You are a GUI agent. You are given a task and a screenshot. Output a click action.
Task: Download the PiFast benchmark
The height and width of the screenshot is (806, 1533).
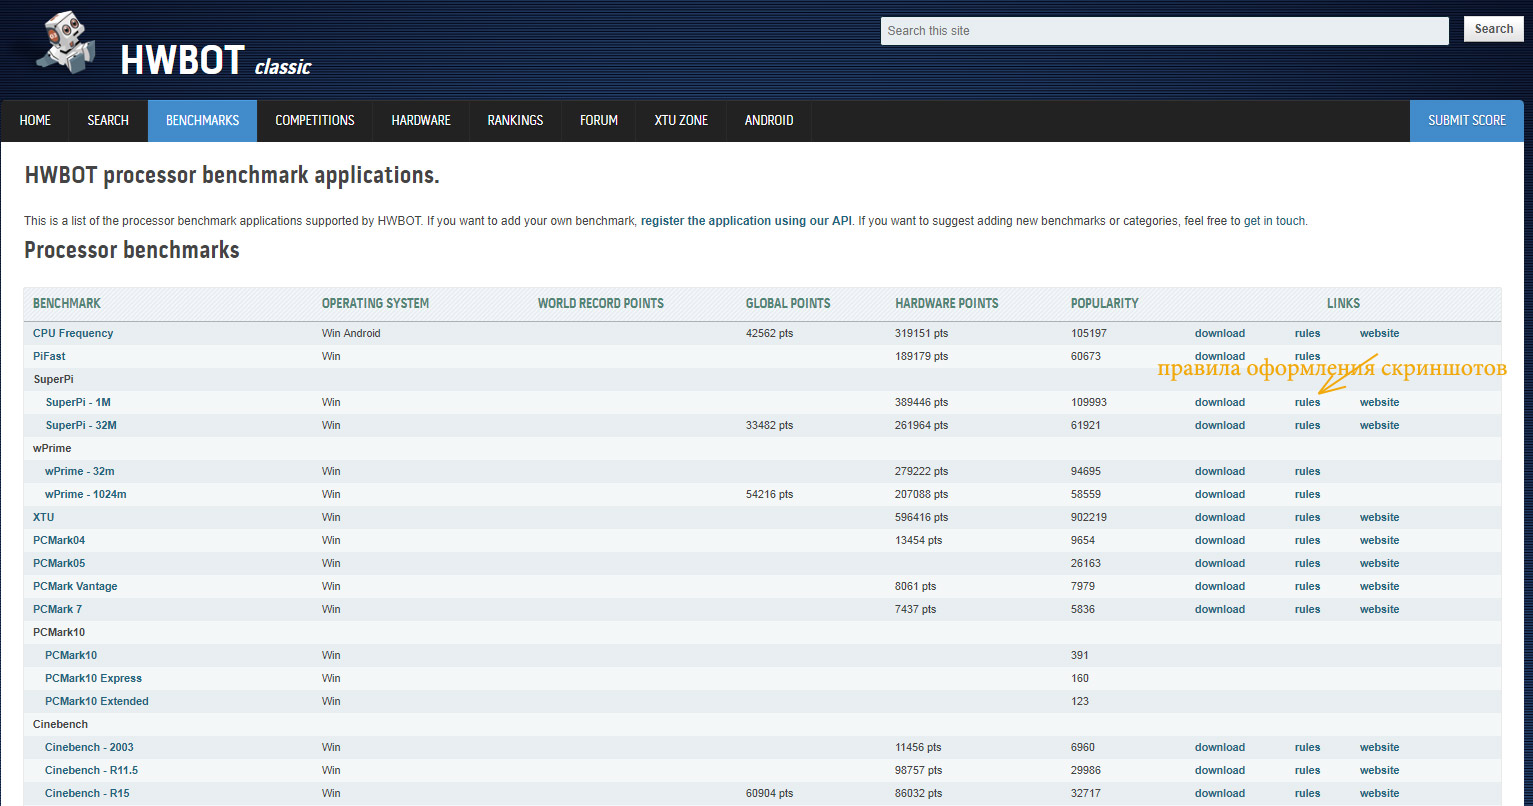point(1220,356)
